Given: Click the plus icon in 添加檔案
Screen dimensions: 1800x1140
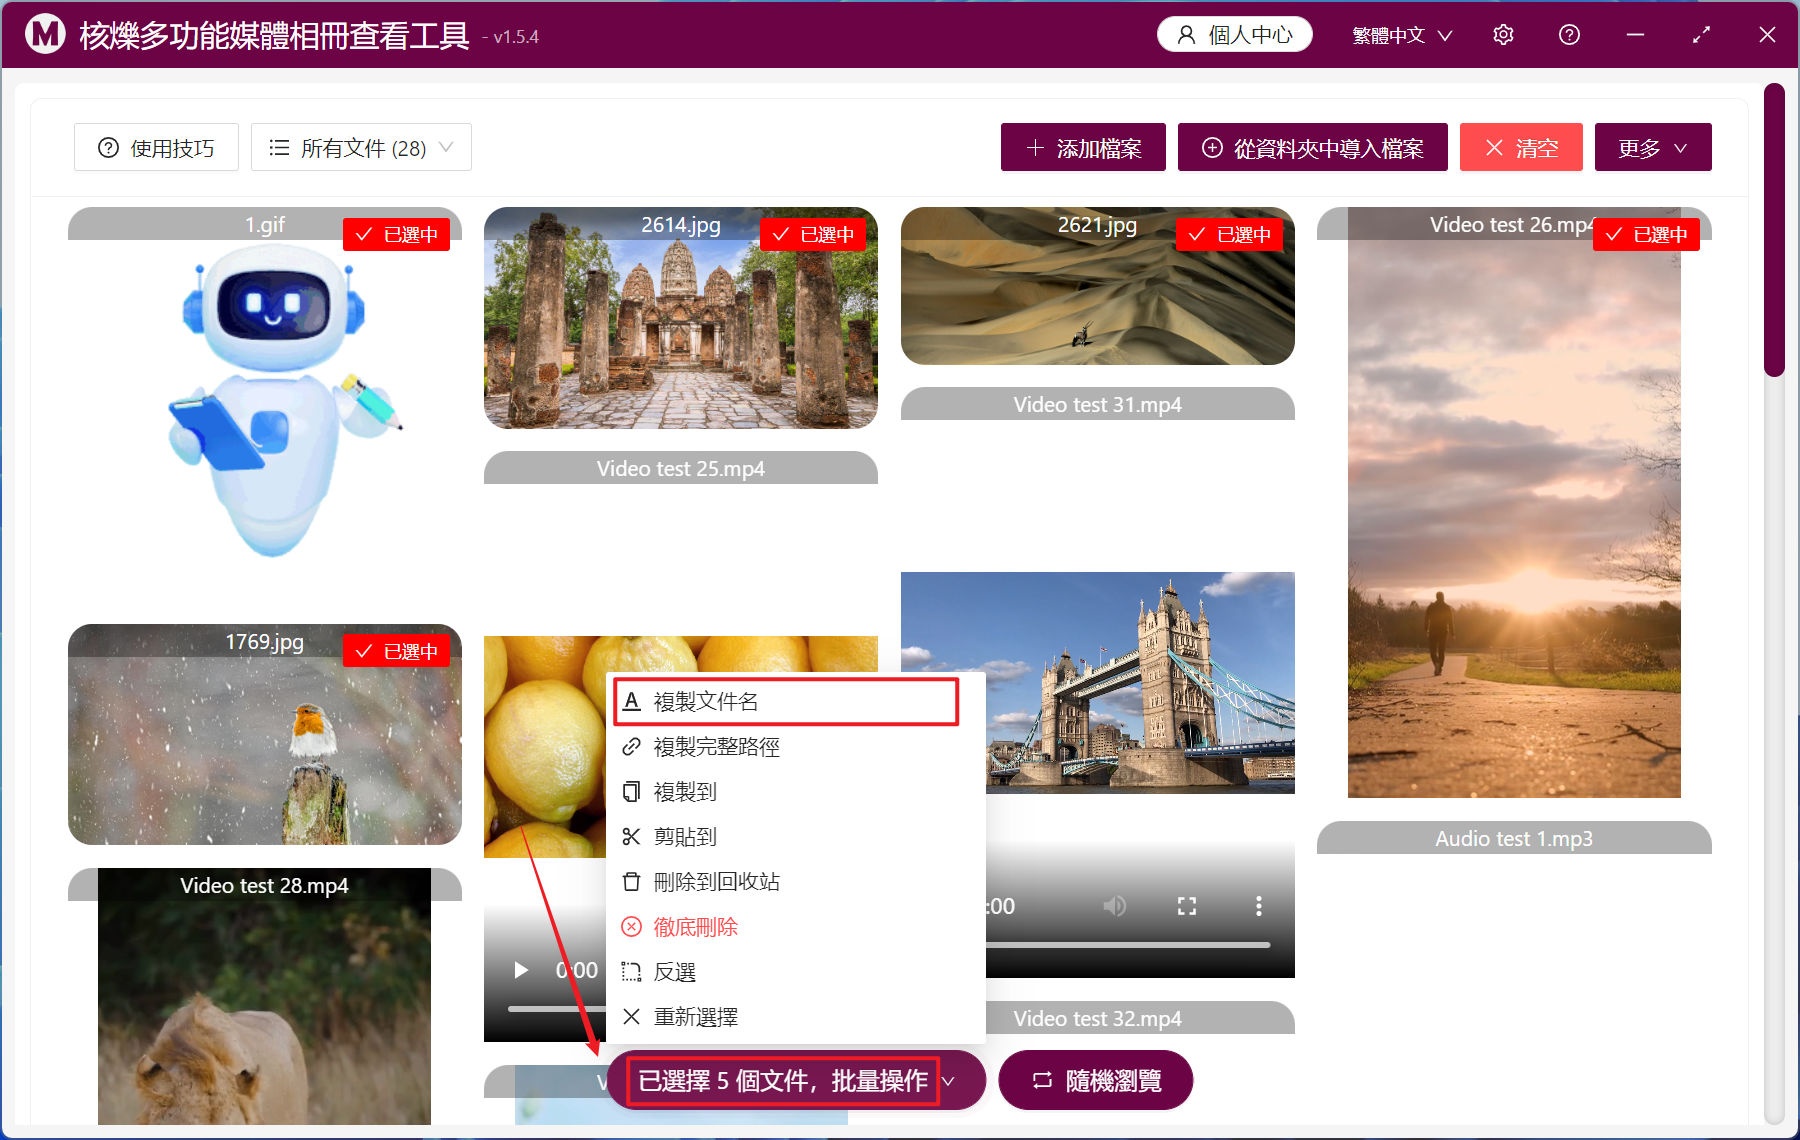Looking at the screenshot, I should 1035,148.
